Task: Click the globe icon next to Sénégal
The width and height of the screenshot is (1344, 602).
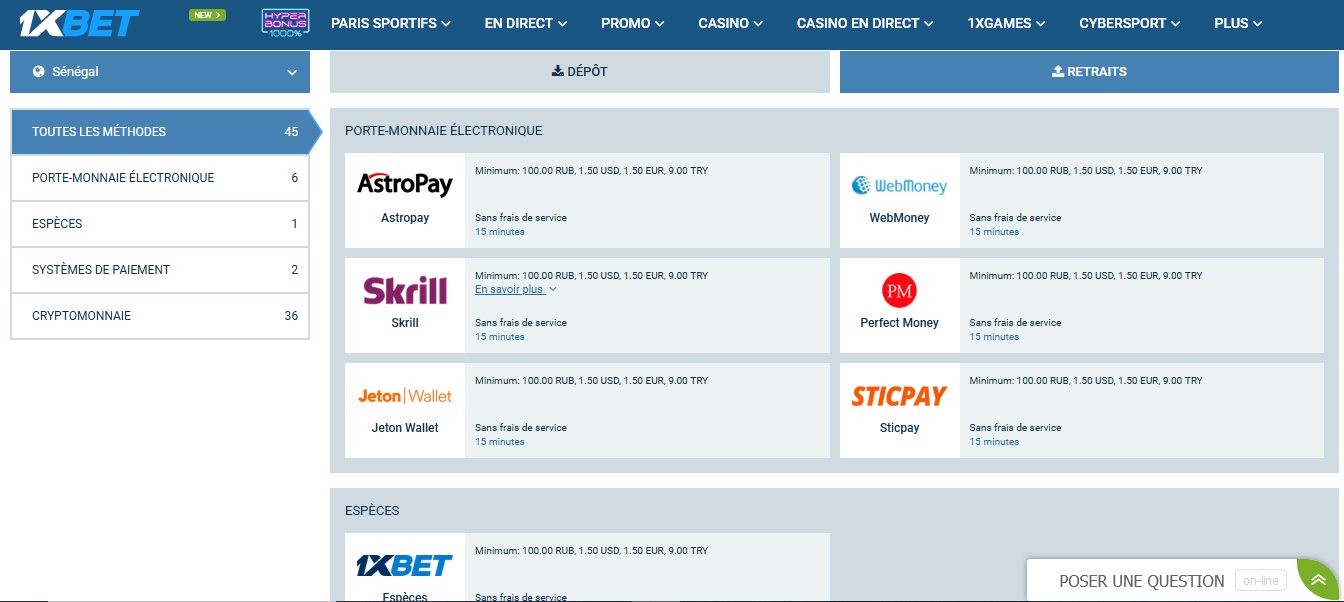Action: [39, 72]
